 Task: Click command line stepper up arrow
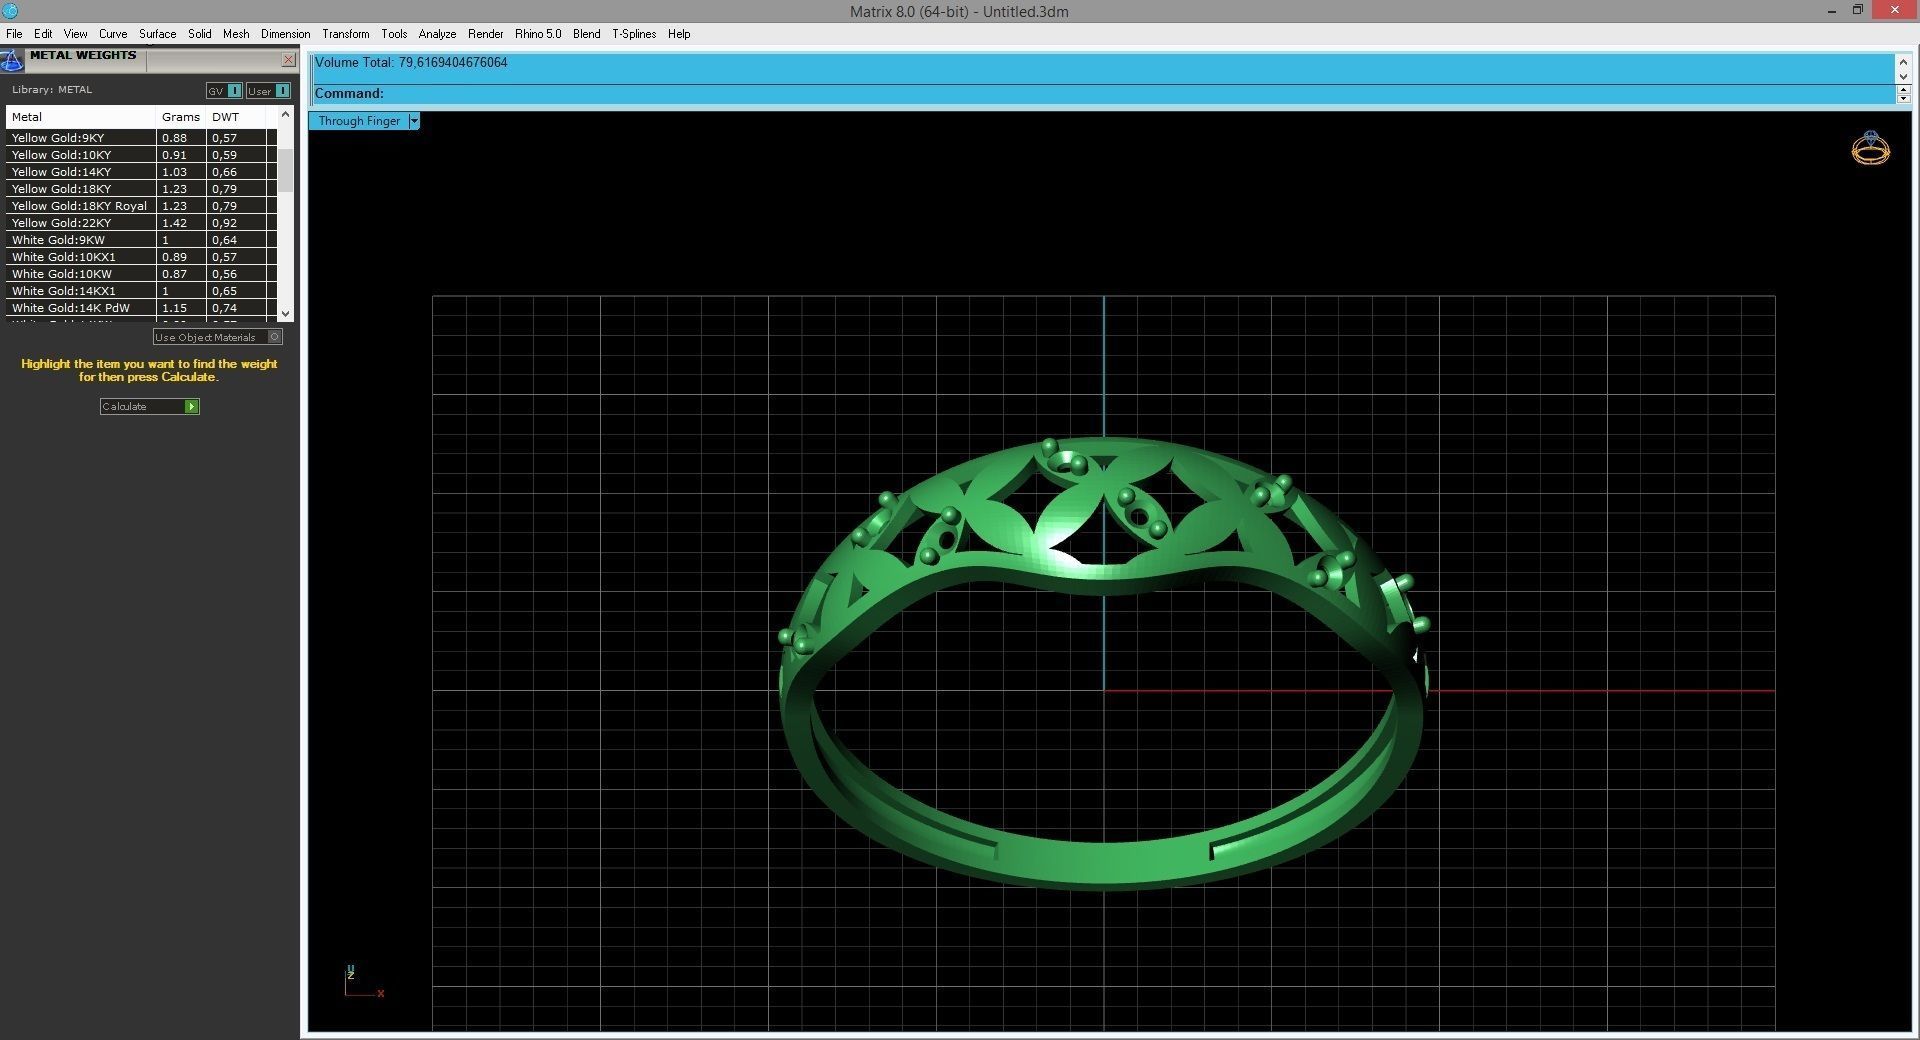coord(1903,89)
